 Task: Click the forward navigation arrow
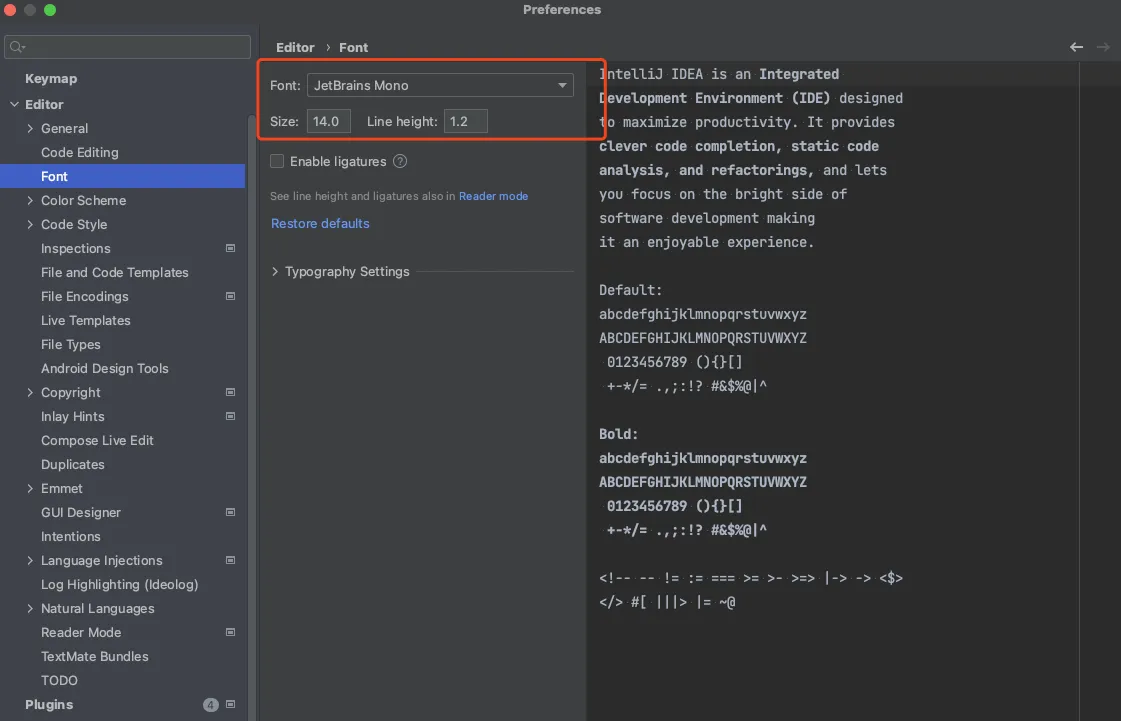click(1103, 47)
